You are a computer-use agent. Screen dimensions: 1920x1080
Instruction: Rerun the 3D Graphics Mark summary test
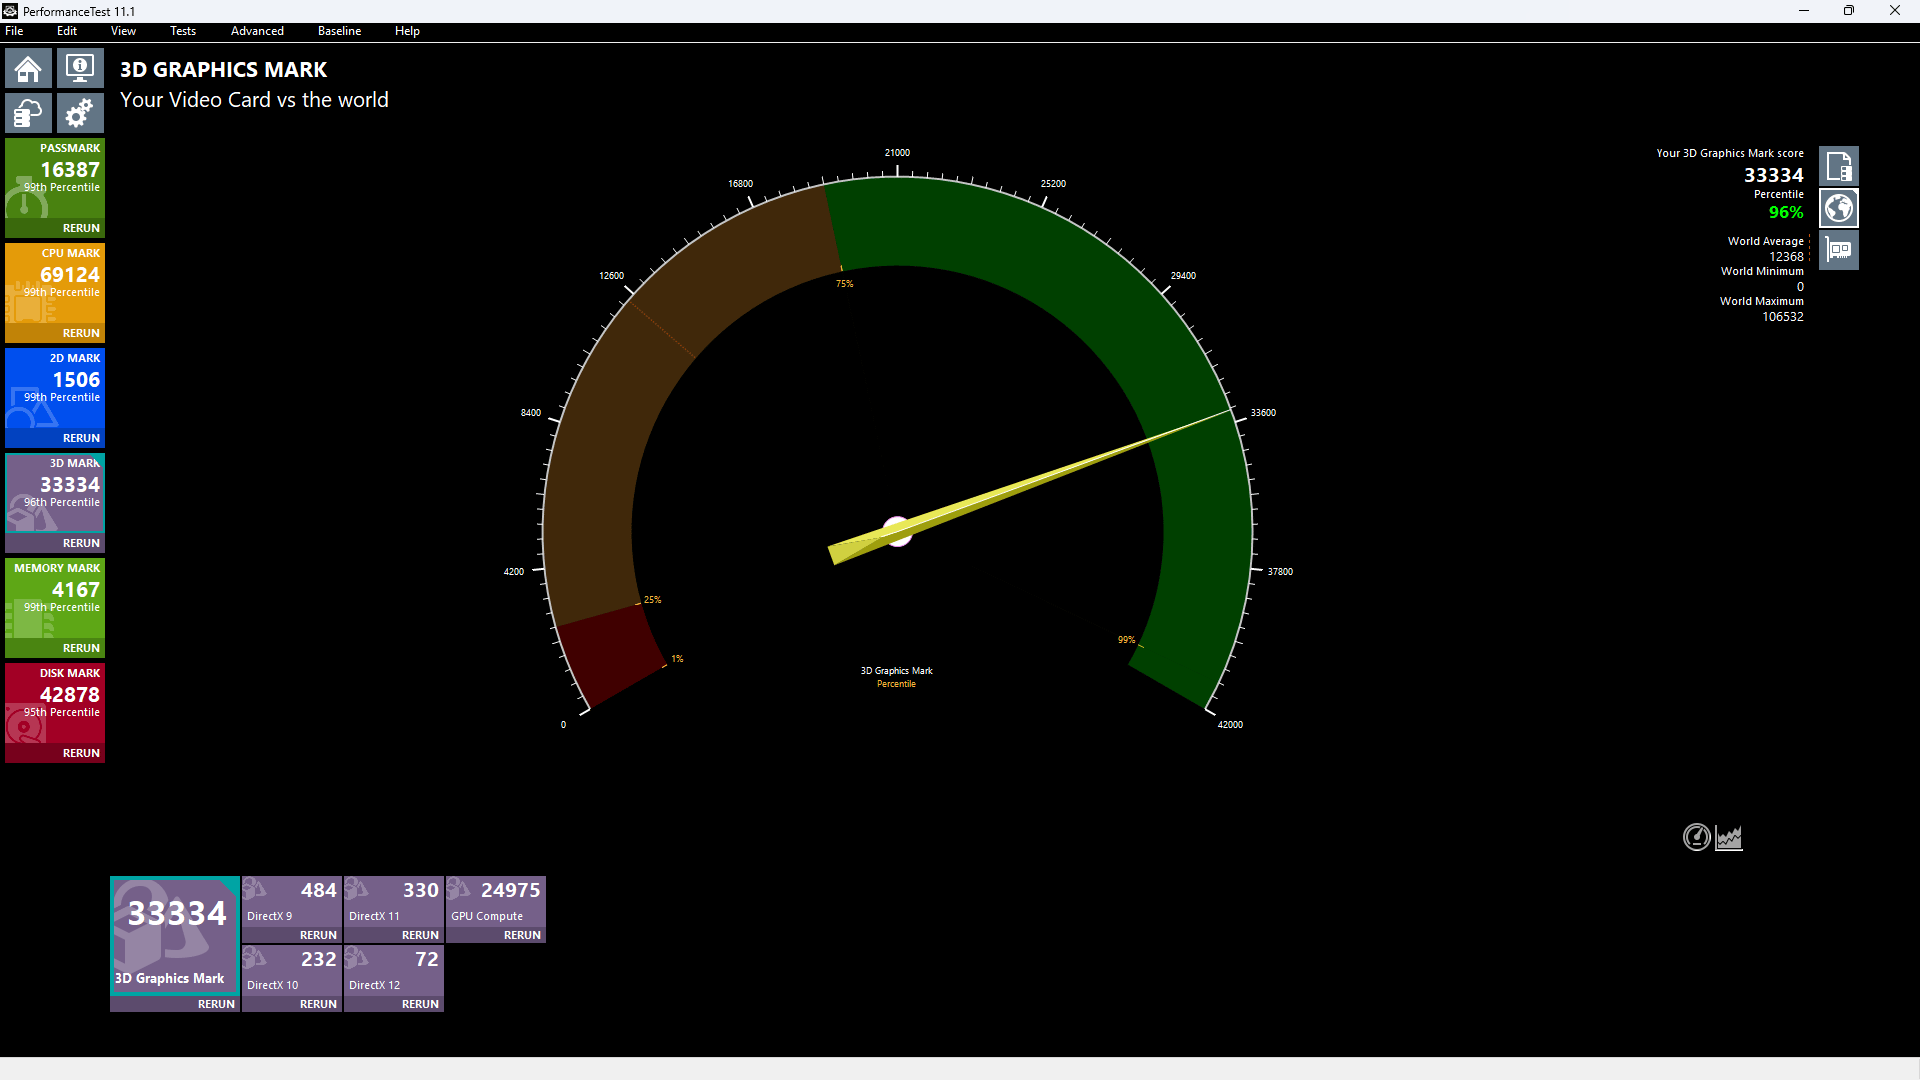click(x=216, y=1004)
